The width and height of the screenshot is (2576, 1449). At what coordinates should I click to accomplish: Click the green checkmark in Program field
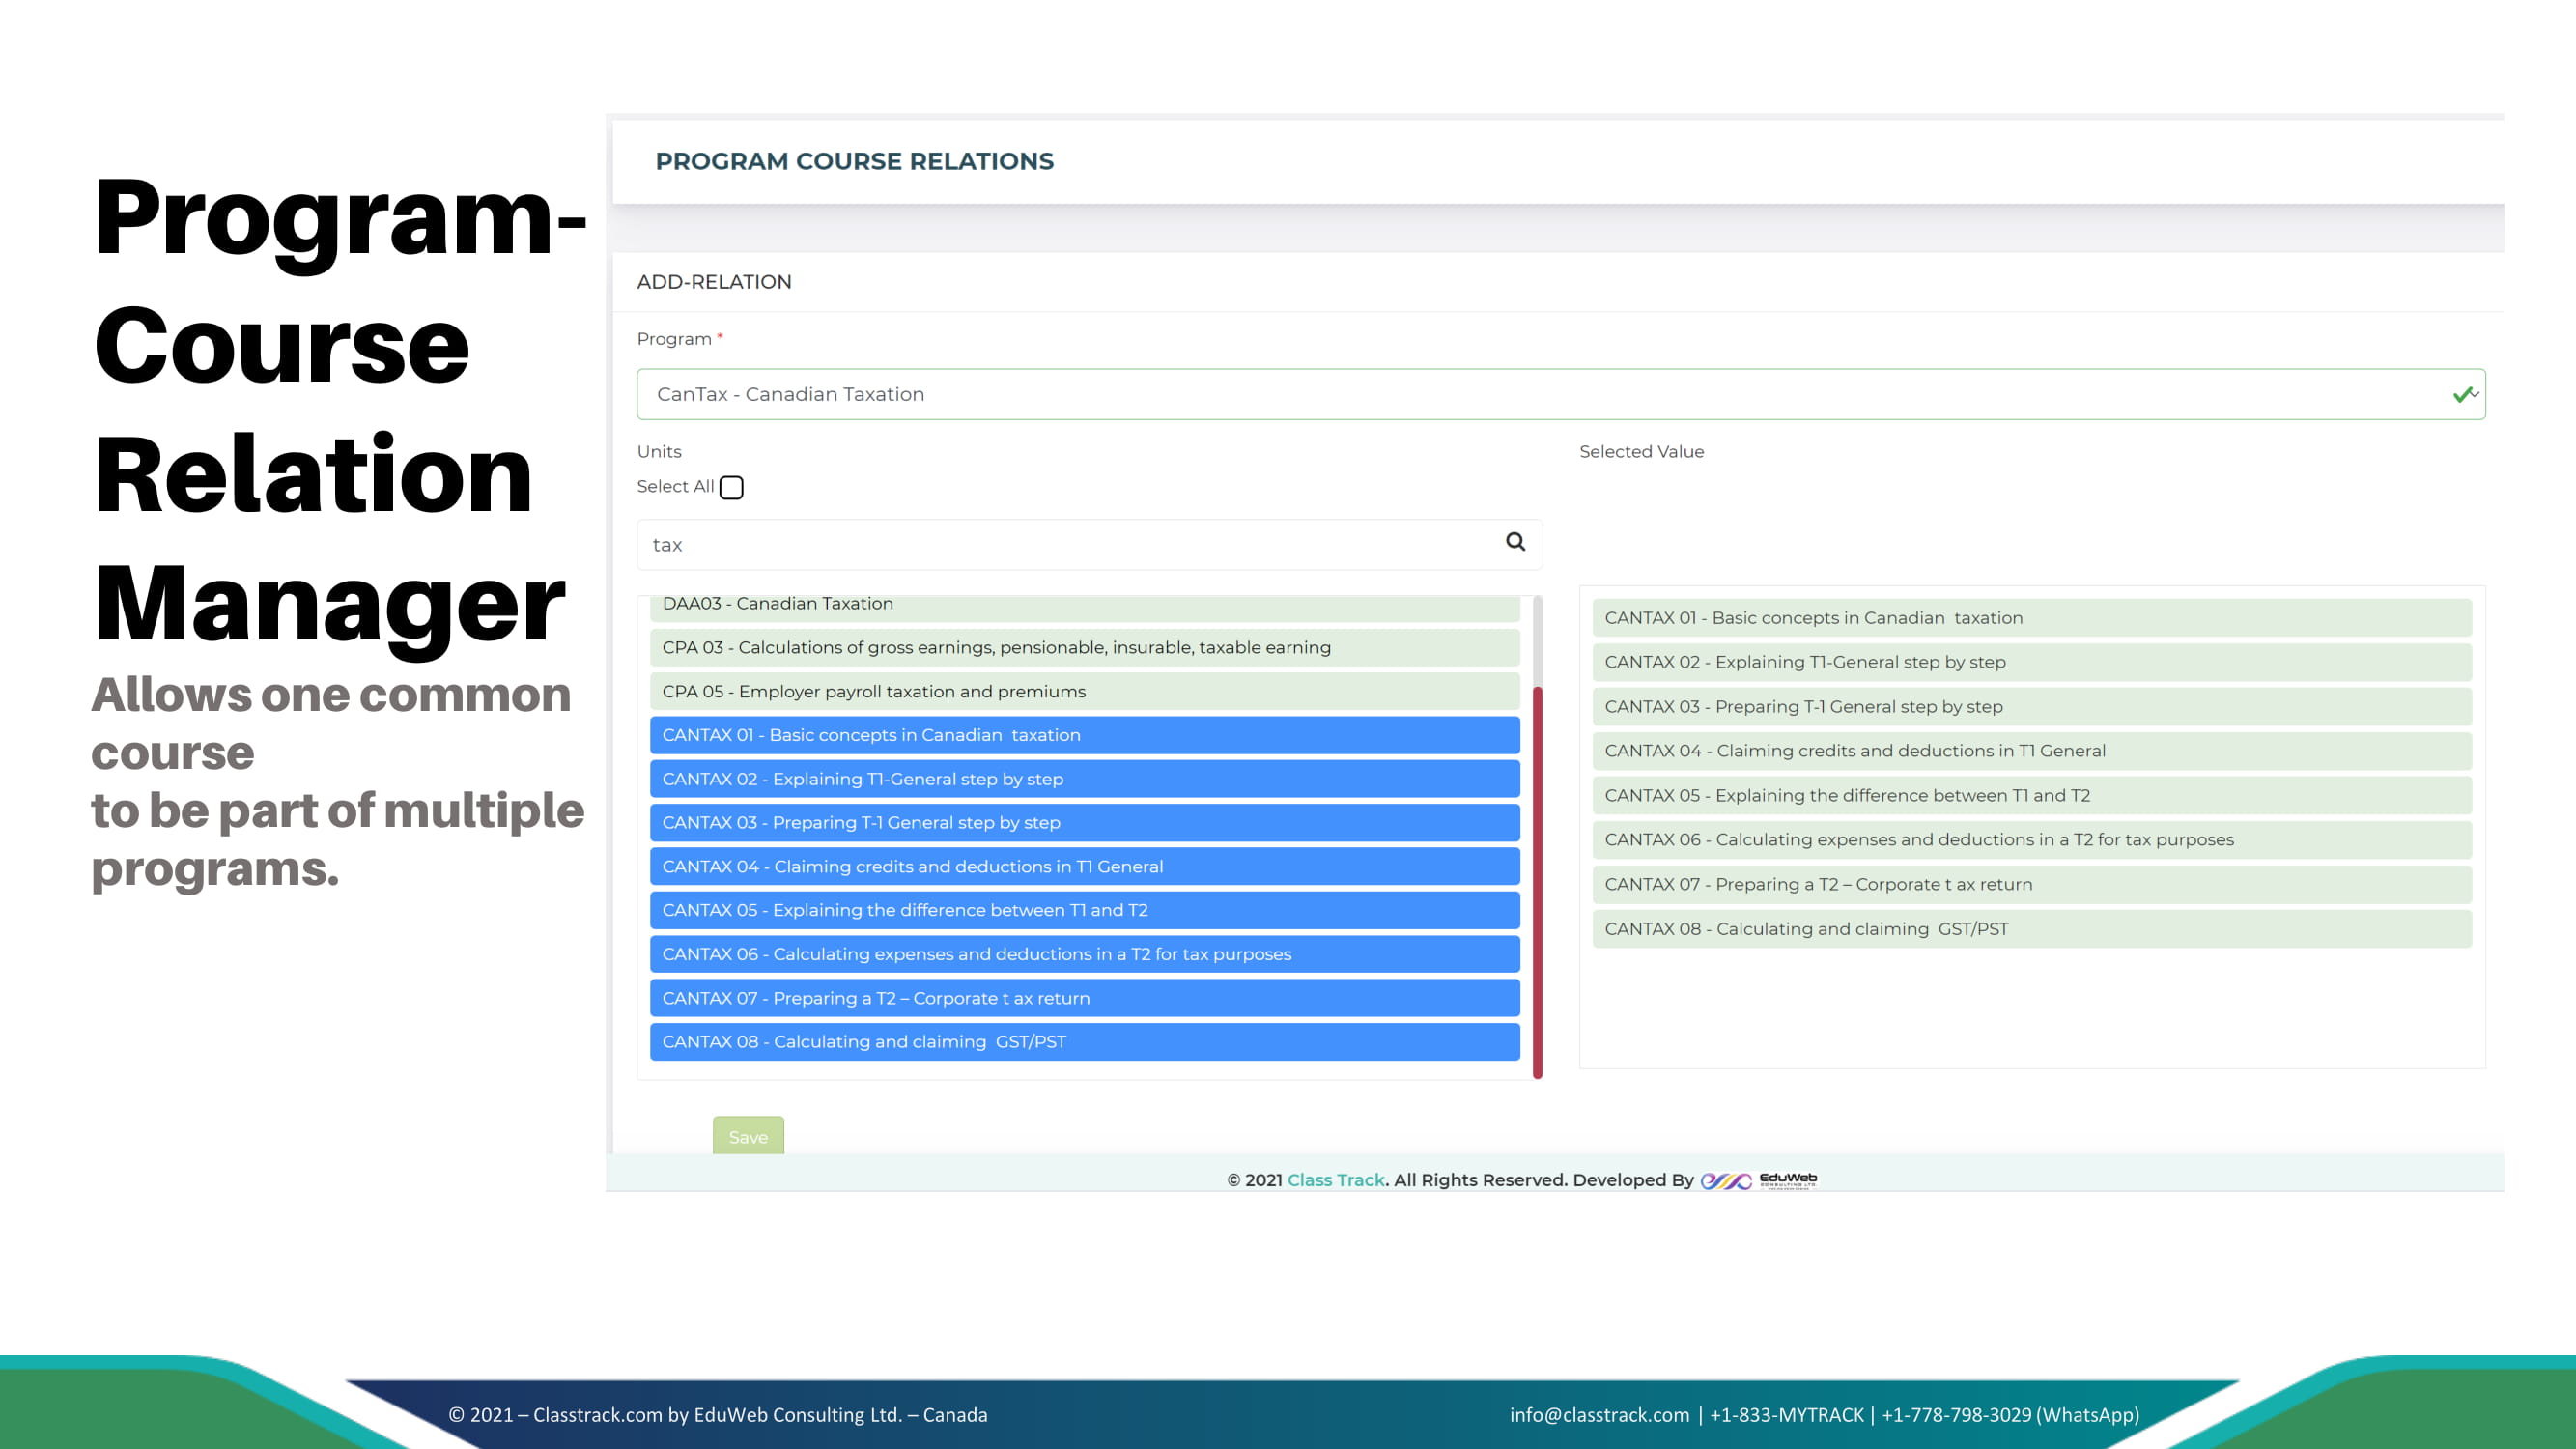(2462, 395)
